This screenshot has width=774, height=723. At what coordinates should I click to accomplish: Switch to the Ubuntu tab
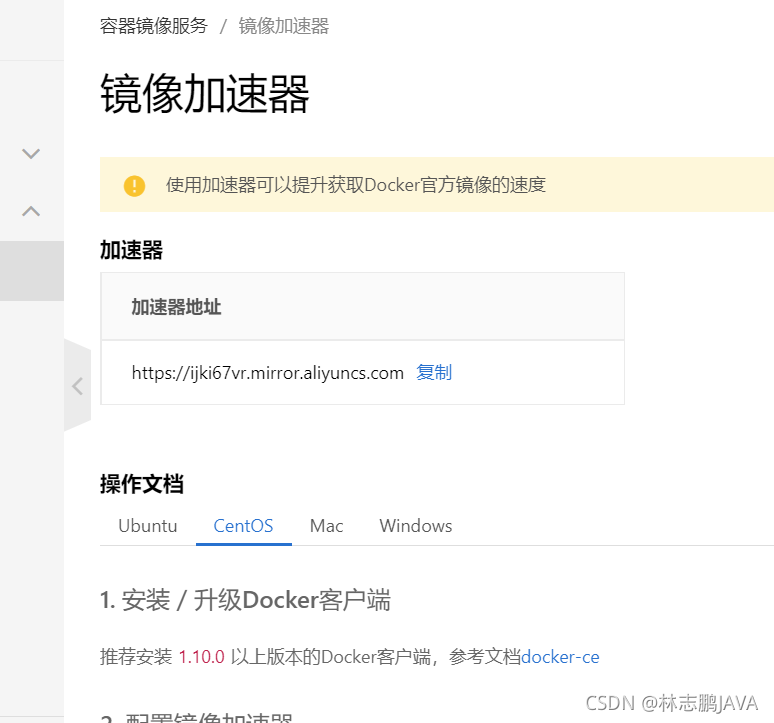[x=148, y=526]
